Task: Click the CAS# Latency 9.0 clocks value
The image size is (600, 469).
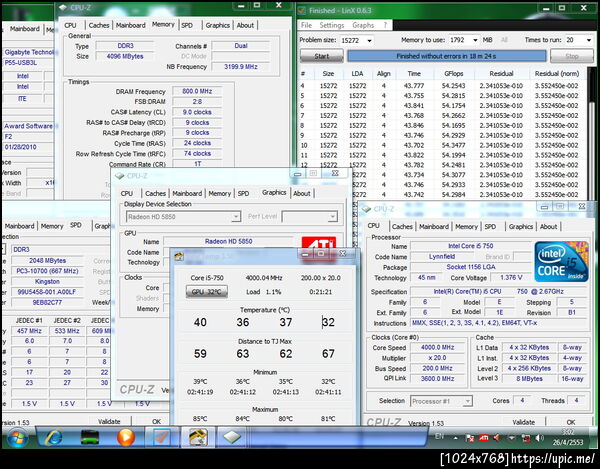Action: [x=197, y=112]
